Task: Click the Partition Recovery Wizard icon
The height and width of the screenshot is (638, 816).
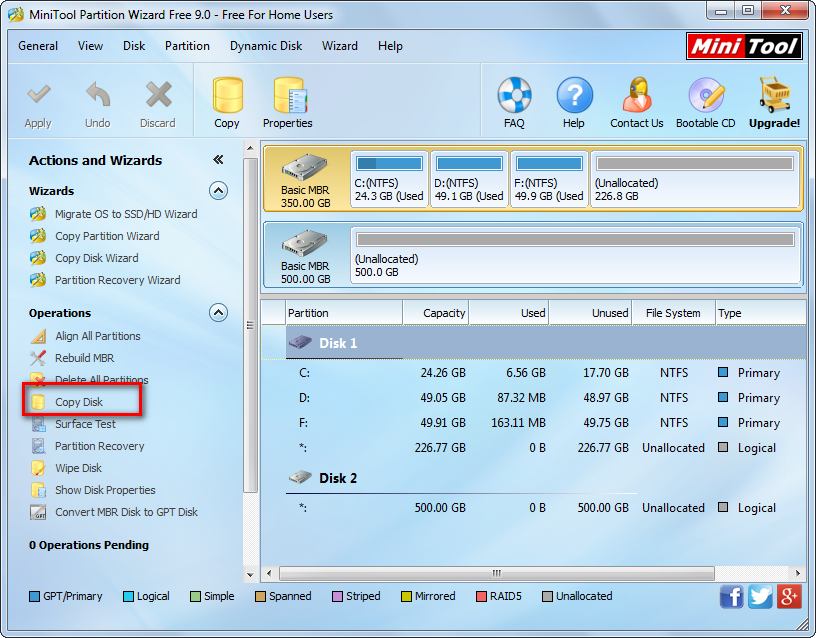Action: (x=37, y=280)
